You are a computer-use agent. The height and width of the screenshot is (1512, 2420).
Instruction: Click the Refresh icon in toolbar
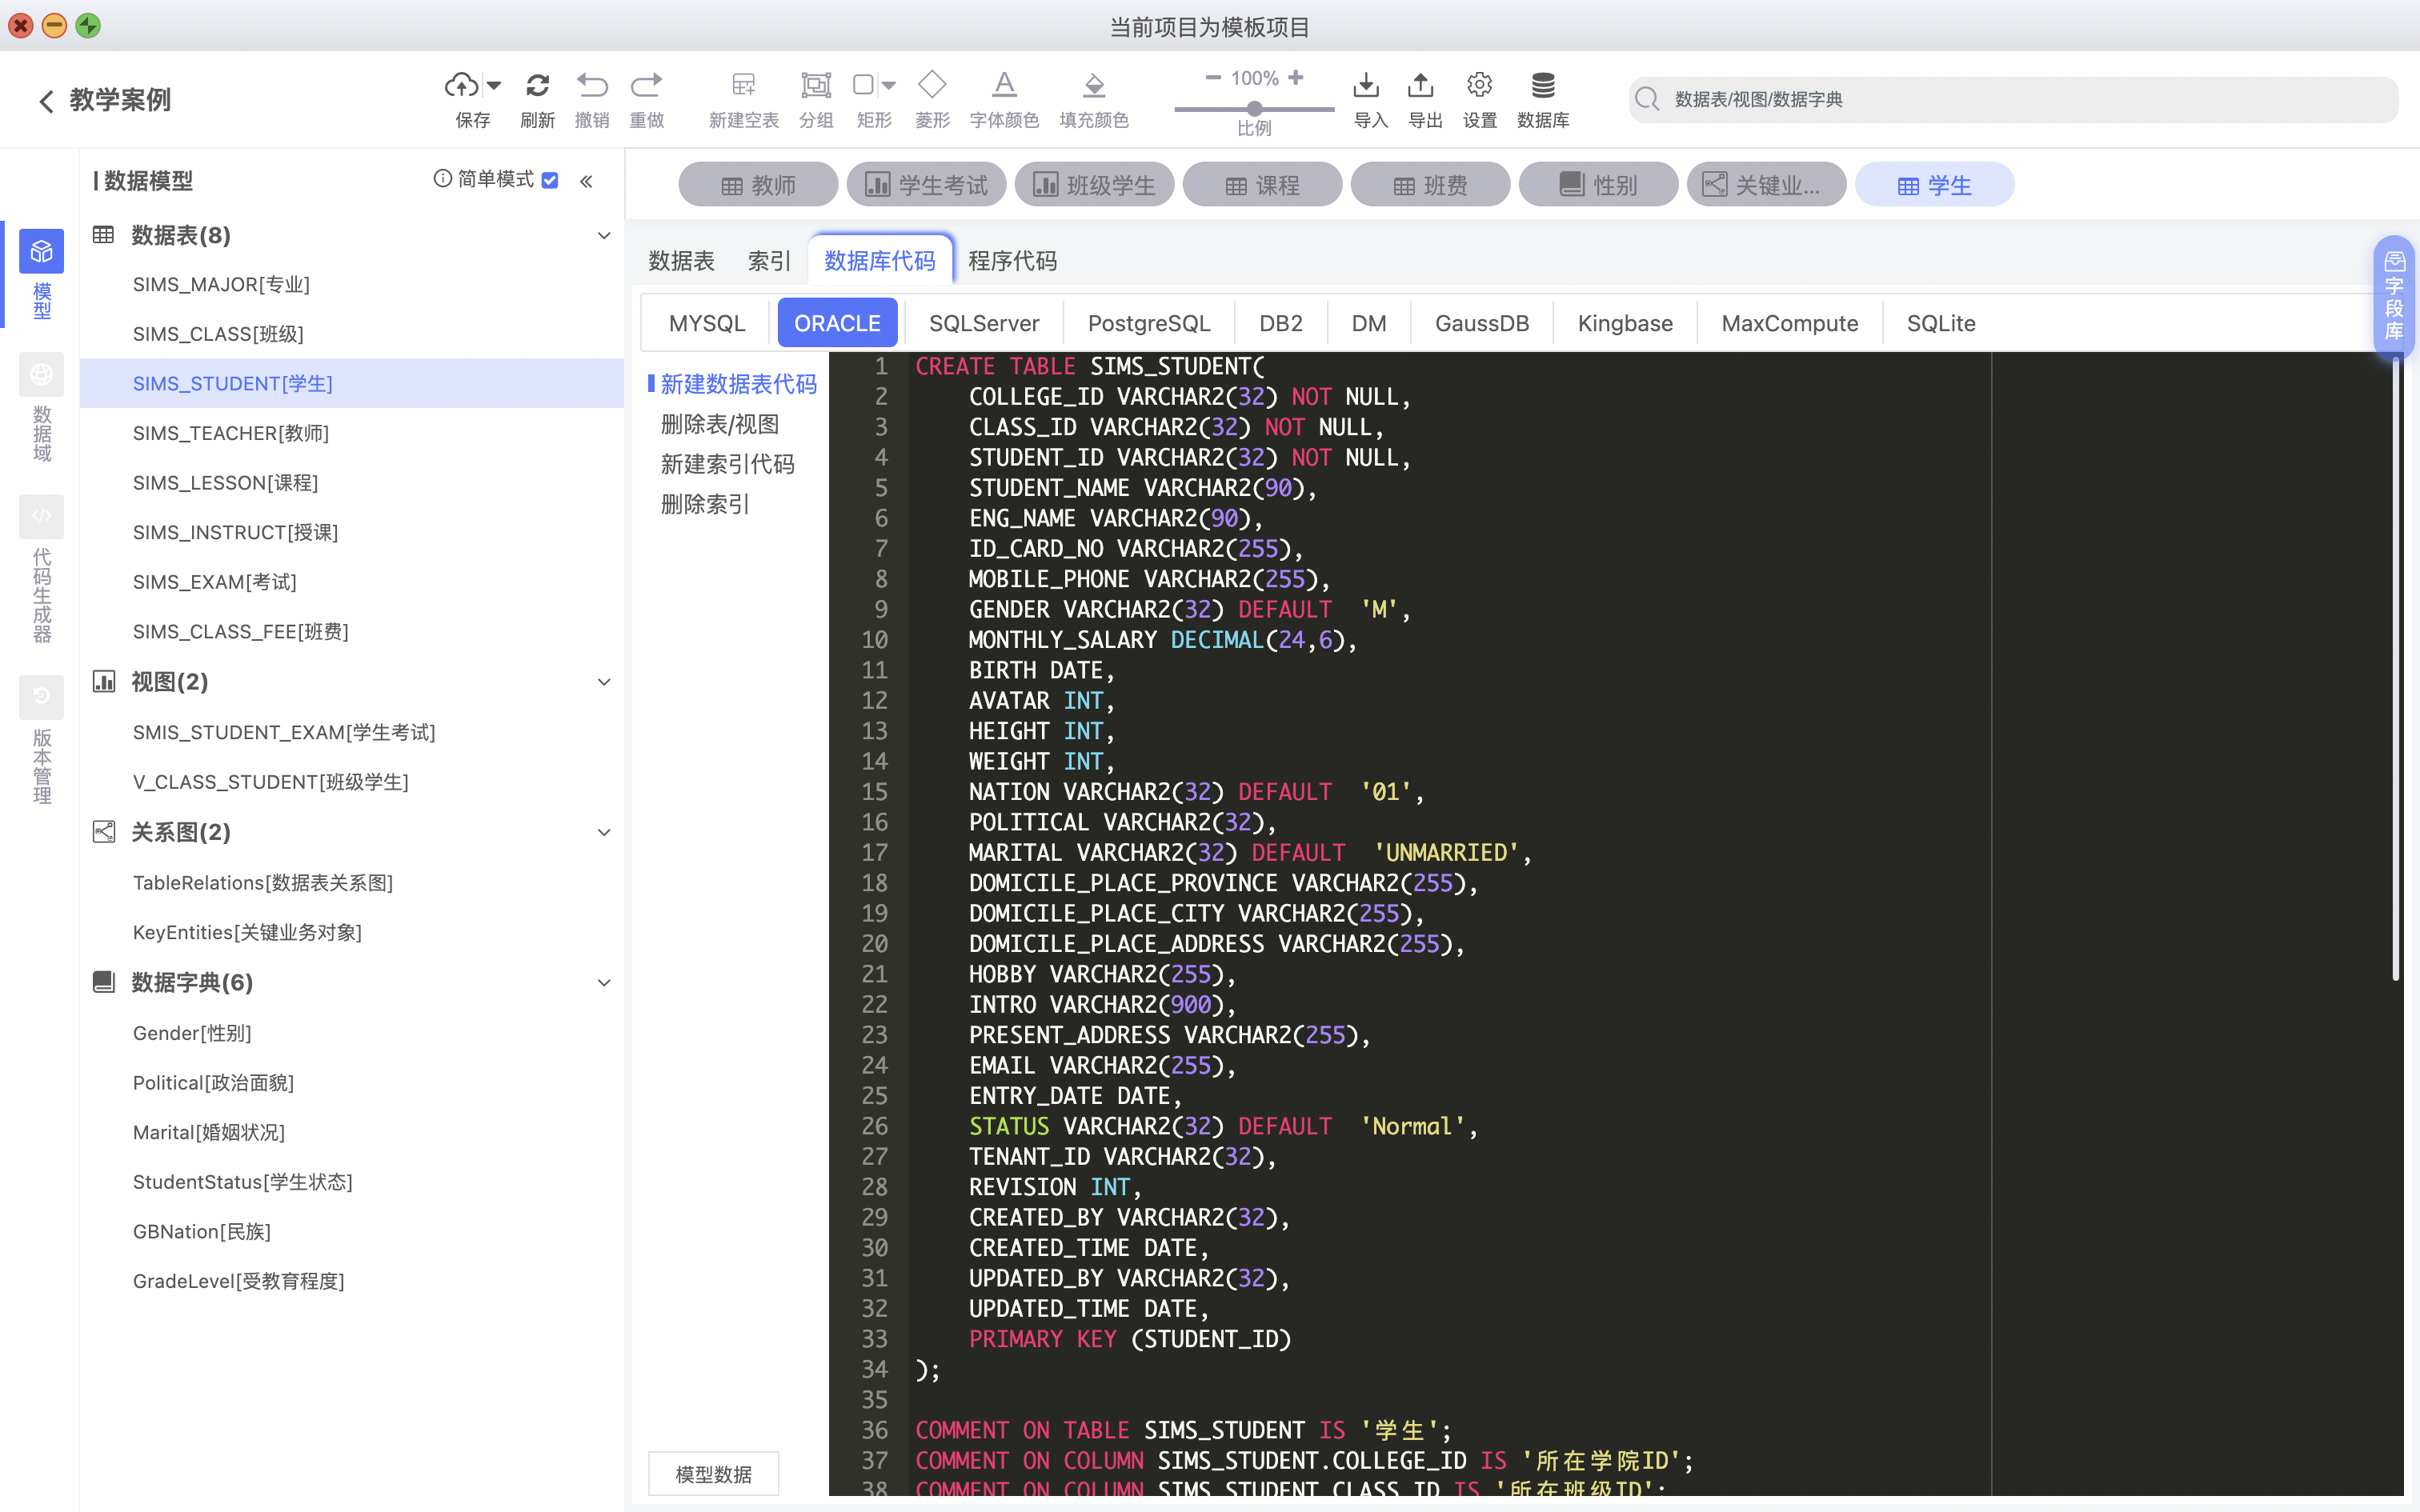(537, 85)
